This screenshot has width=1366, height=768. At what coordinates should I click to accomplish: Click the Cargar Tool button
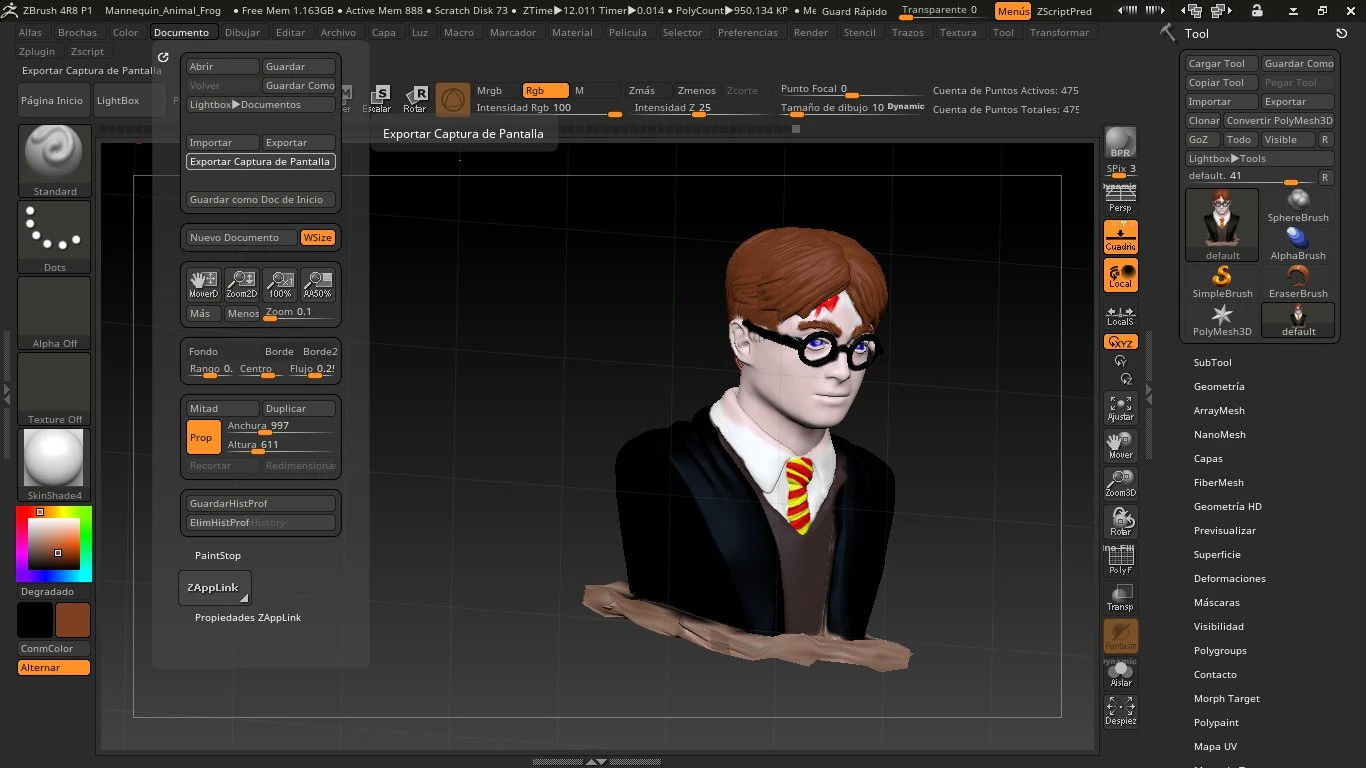click(x=1222, y=64)
